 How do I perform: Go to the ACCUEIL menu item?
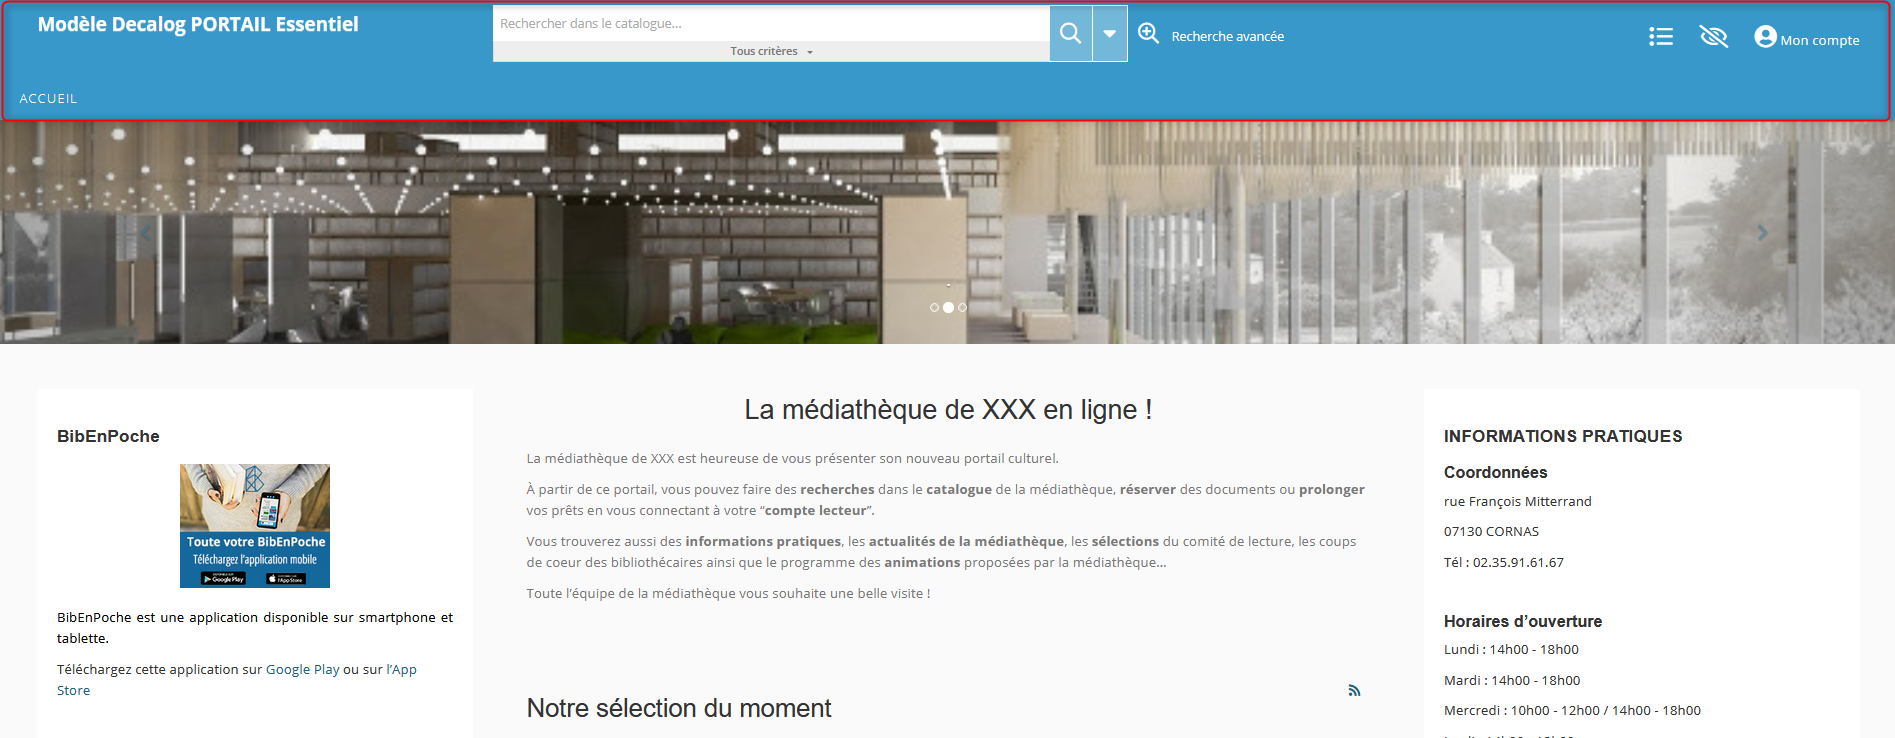(48, 98)
